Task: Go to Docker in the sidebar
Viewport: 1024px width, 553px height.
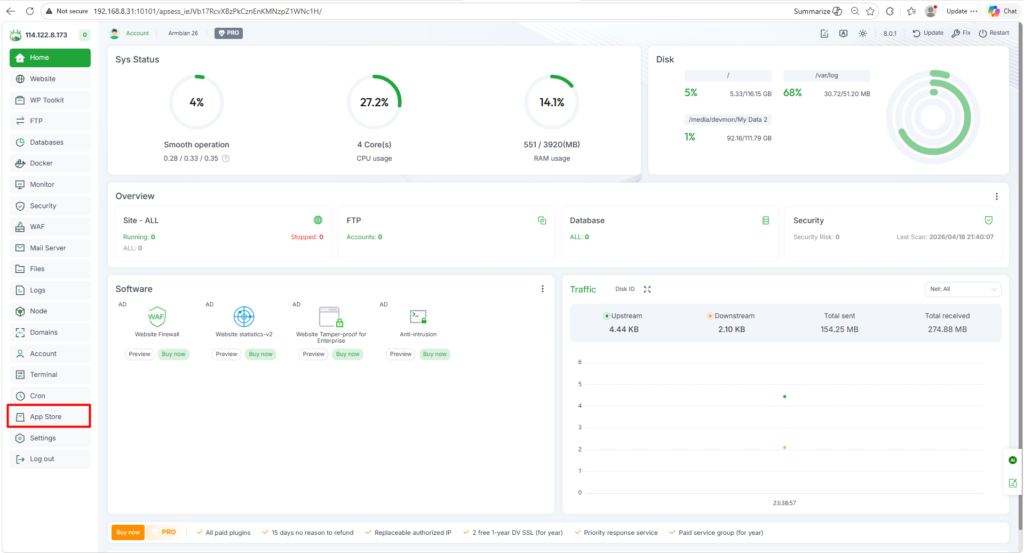Action: point(41,163)
